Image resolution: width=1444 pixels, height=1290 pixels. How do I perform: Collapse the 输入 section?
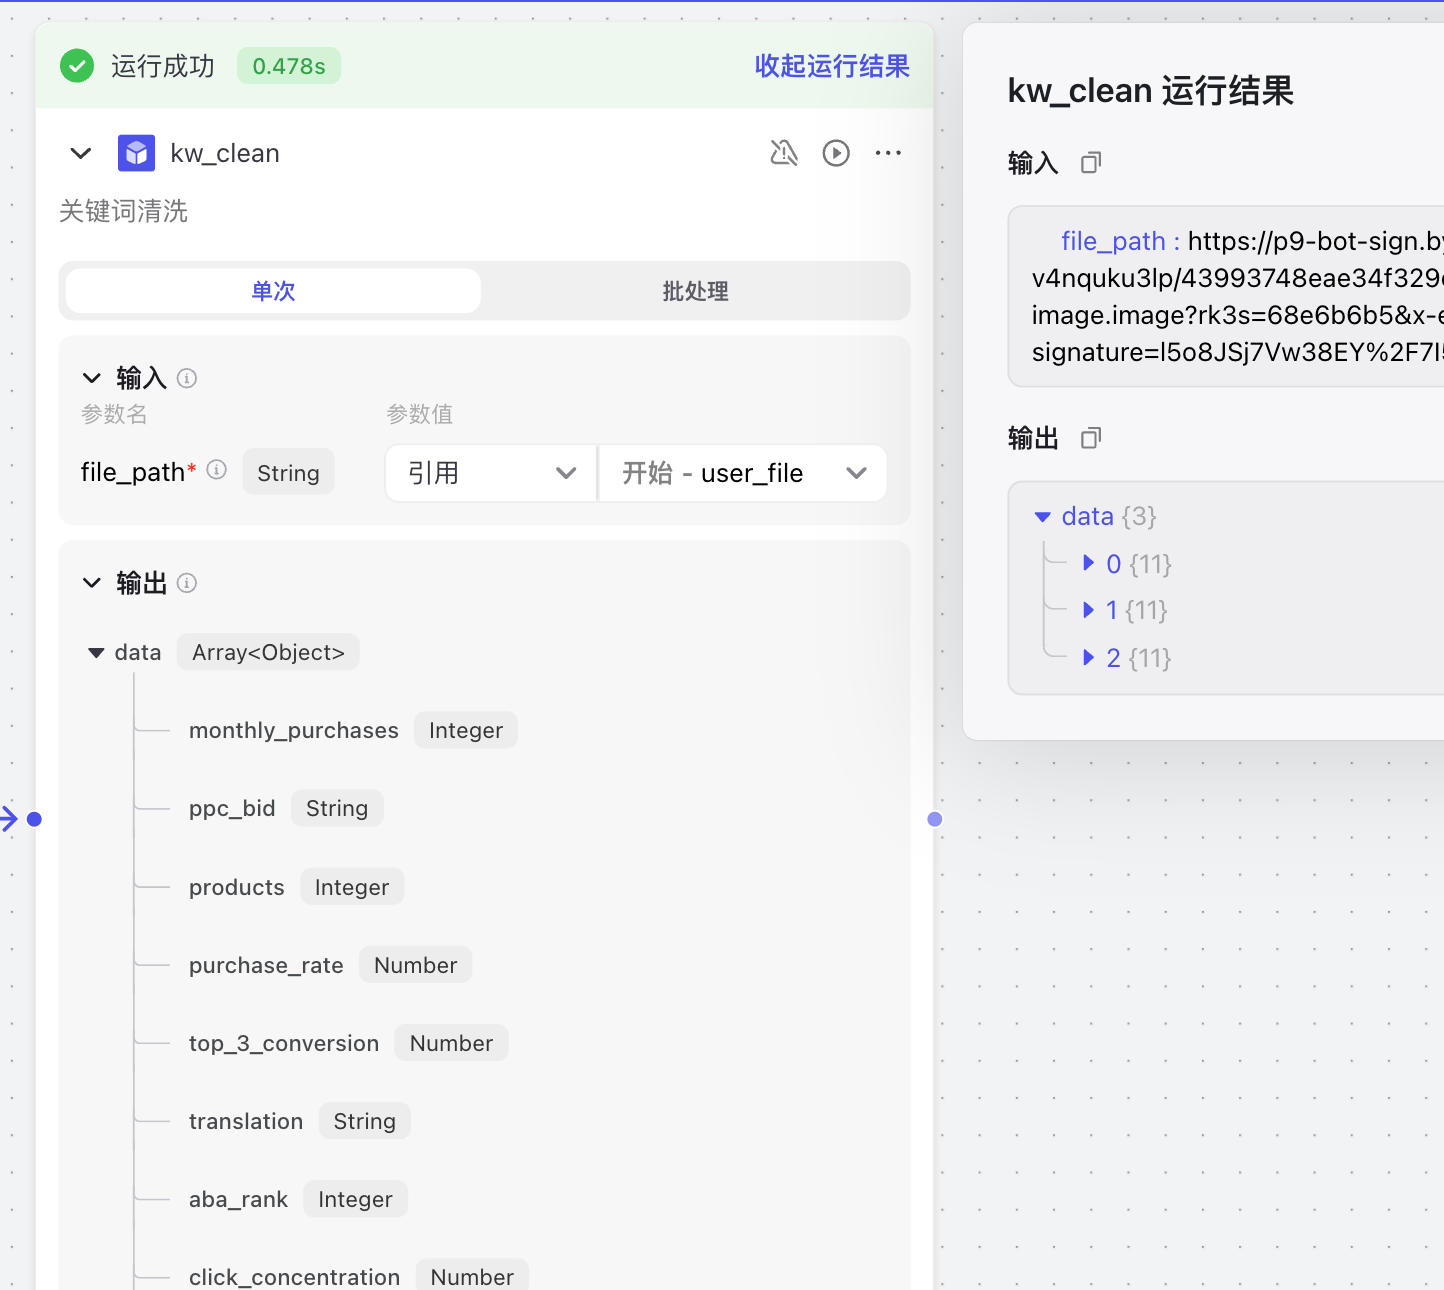tap(92, 378)
